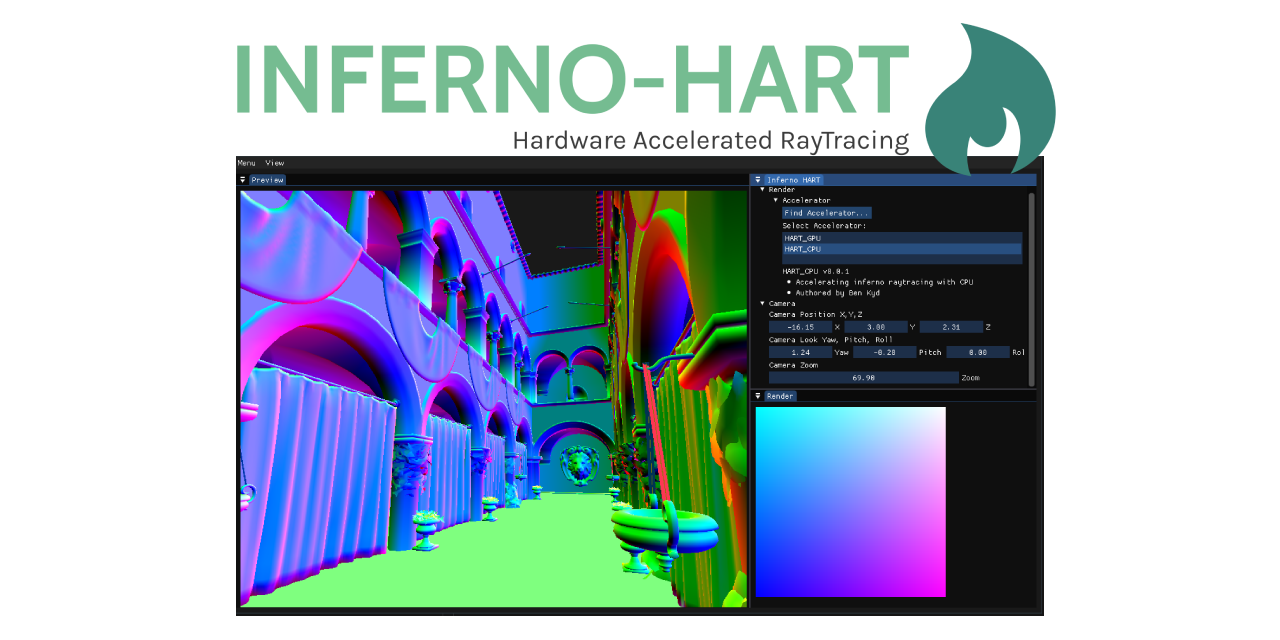Click the Camera Position X input field
The width and height of the screenshot is (1280, 640).
point(800,327)
